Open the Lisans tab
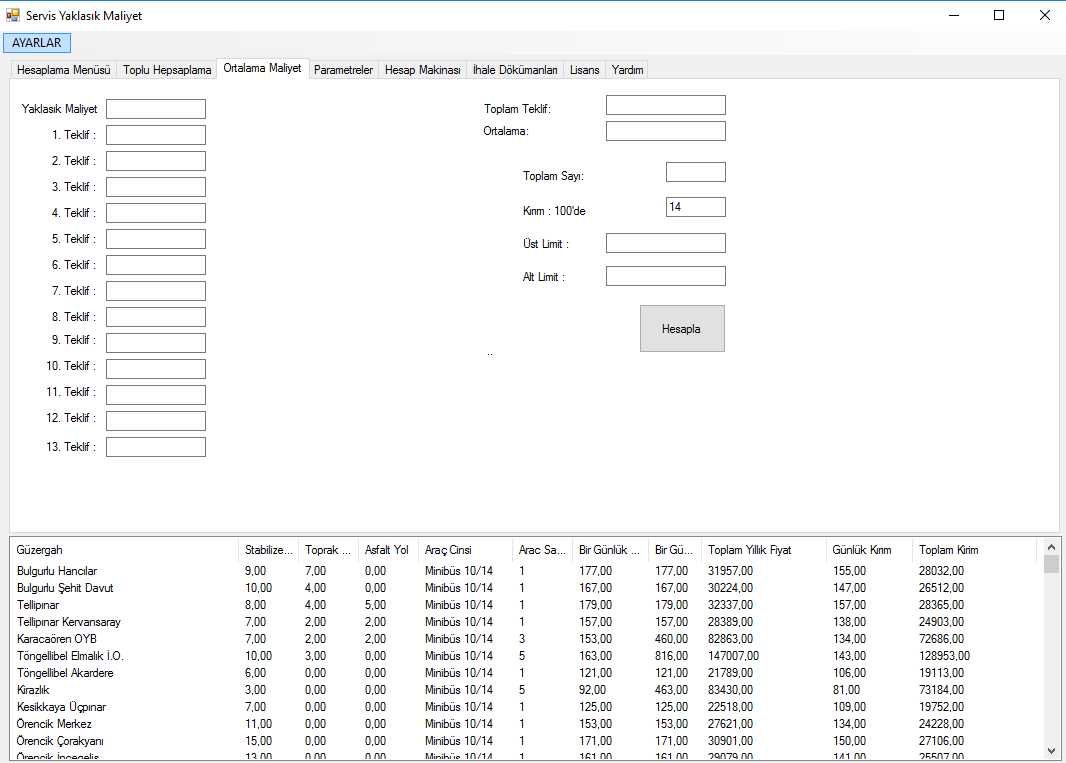The image size is (1066, 763). pos(584,70)
